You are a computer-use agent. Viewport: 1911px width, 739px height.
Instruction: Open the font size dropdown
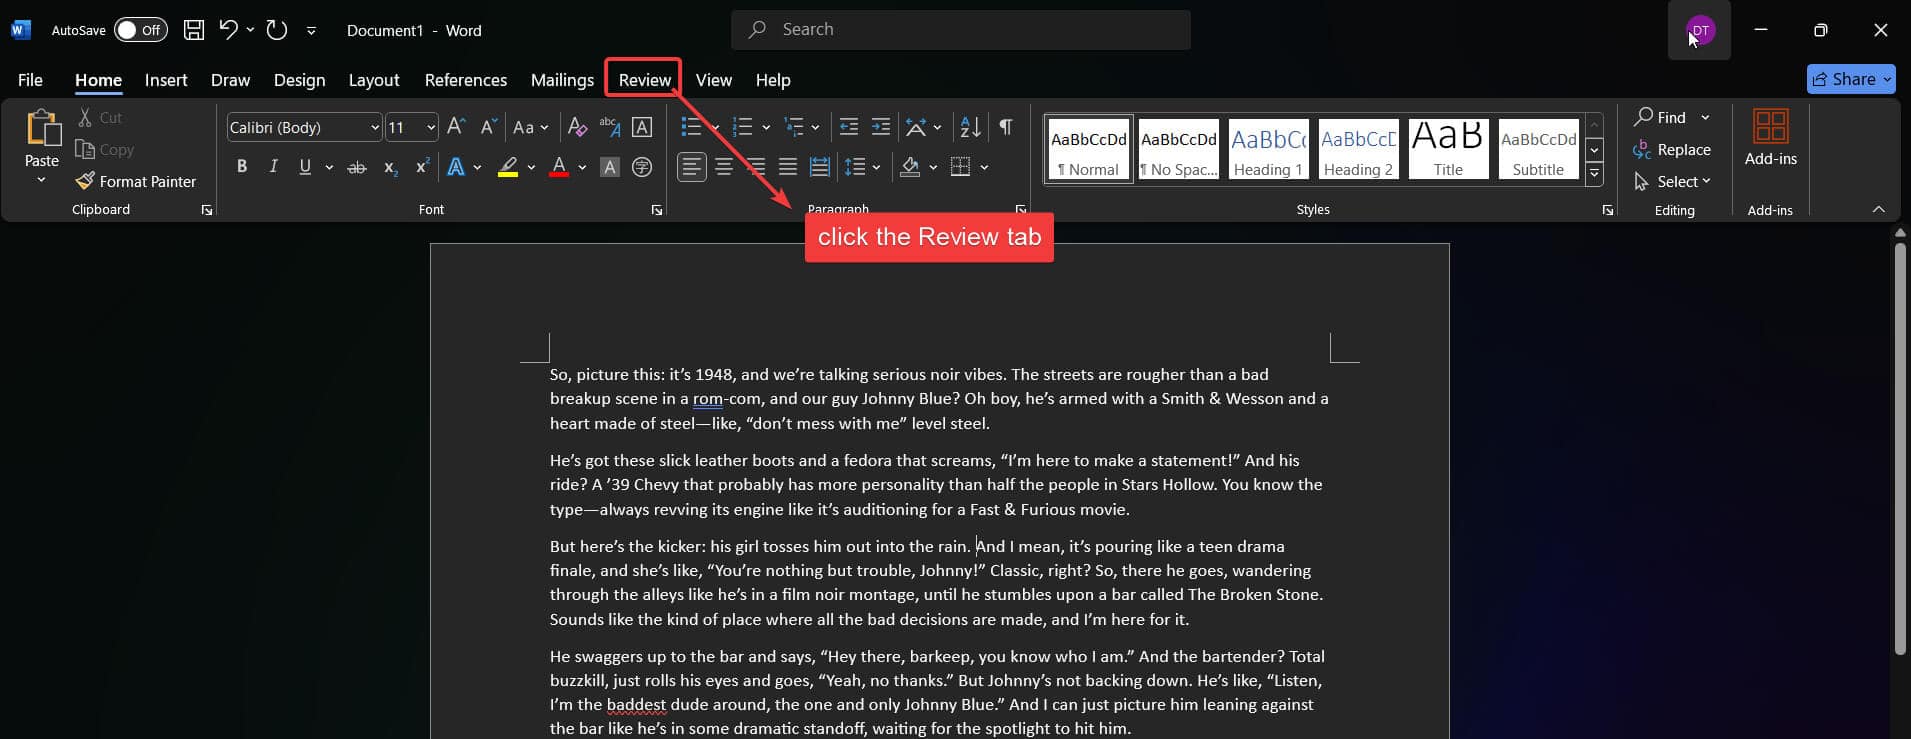(x=431, y=127)
